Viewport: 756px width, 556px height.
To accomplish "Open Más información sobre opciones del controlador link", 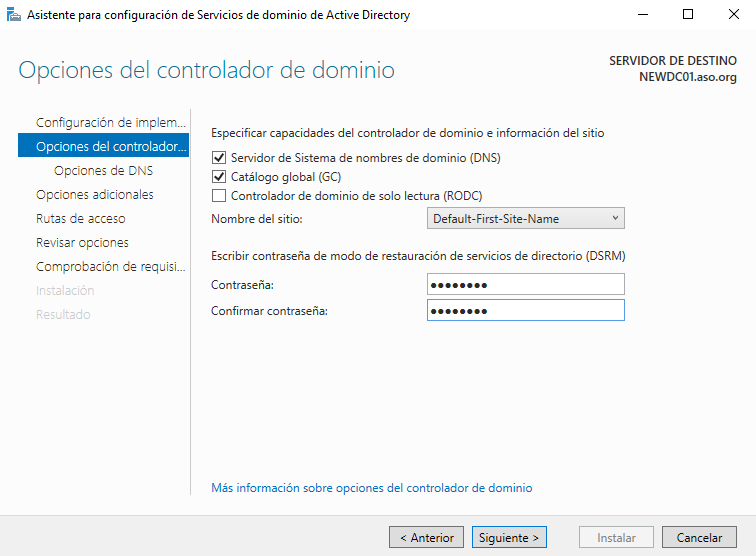I will pos(371,488).
